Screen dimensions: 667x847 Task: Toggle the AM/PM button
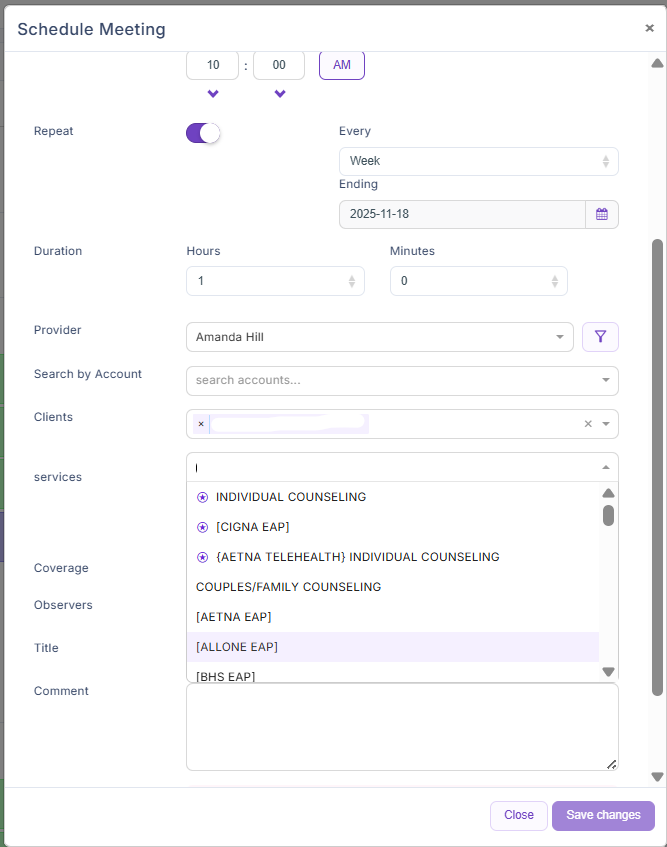click(x=342, y=65)
